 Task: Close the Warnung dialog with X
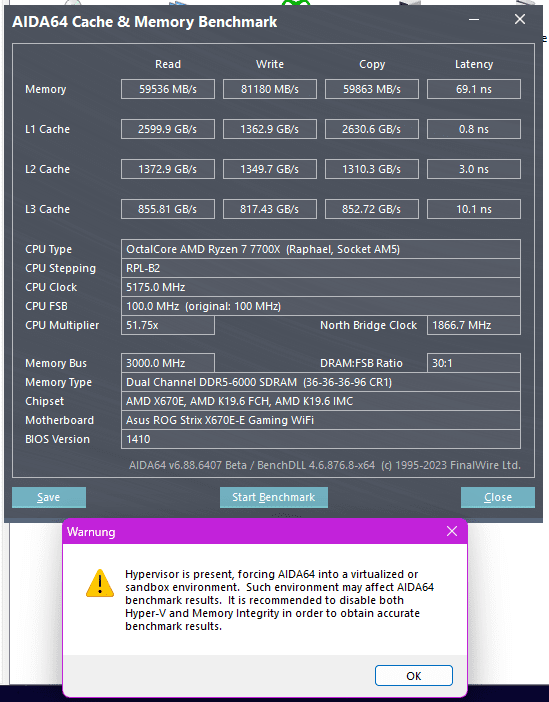(x=452, y=531)
